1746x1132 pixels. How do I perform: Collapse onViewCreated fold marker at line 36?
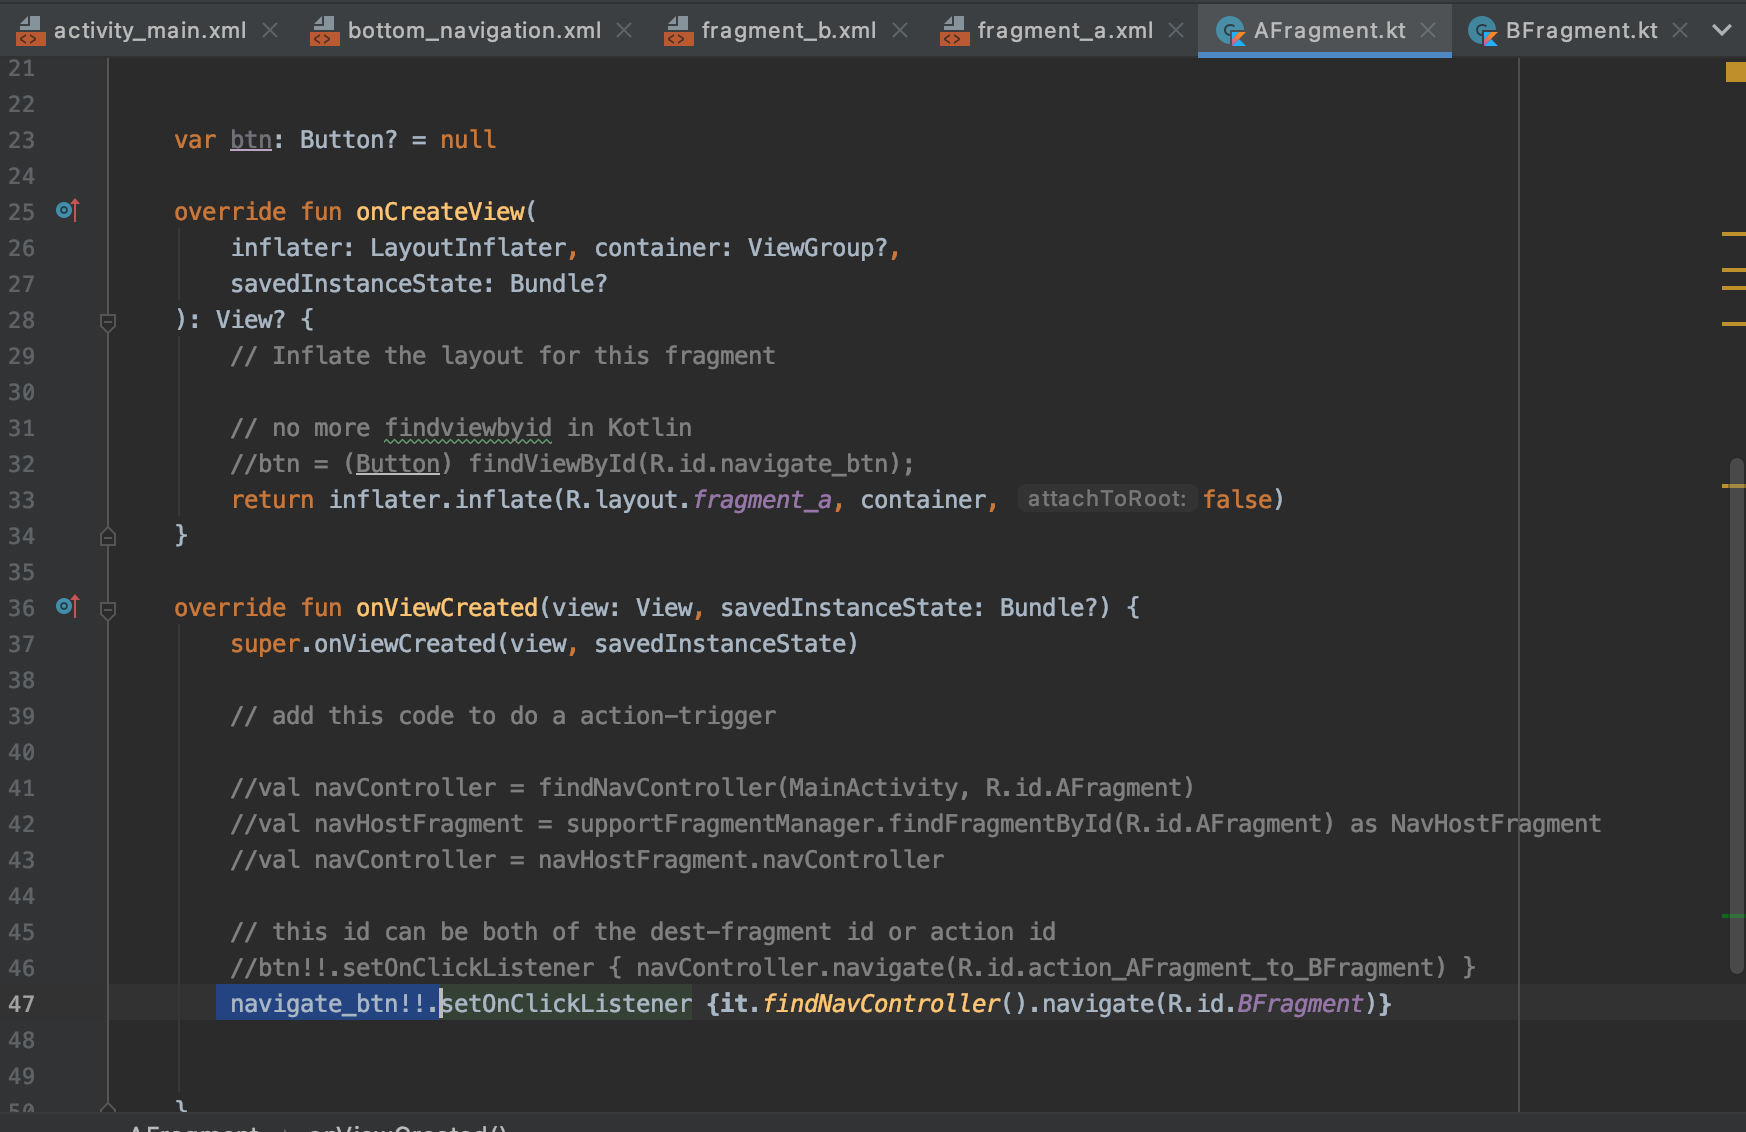pos(108,609)
